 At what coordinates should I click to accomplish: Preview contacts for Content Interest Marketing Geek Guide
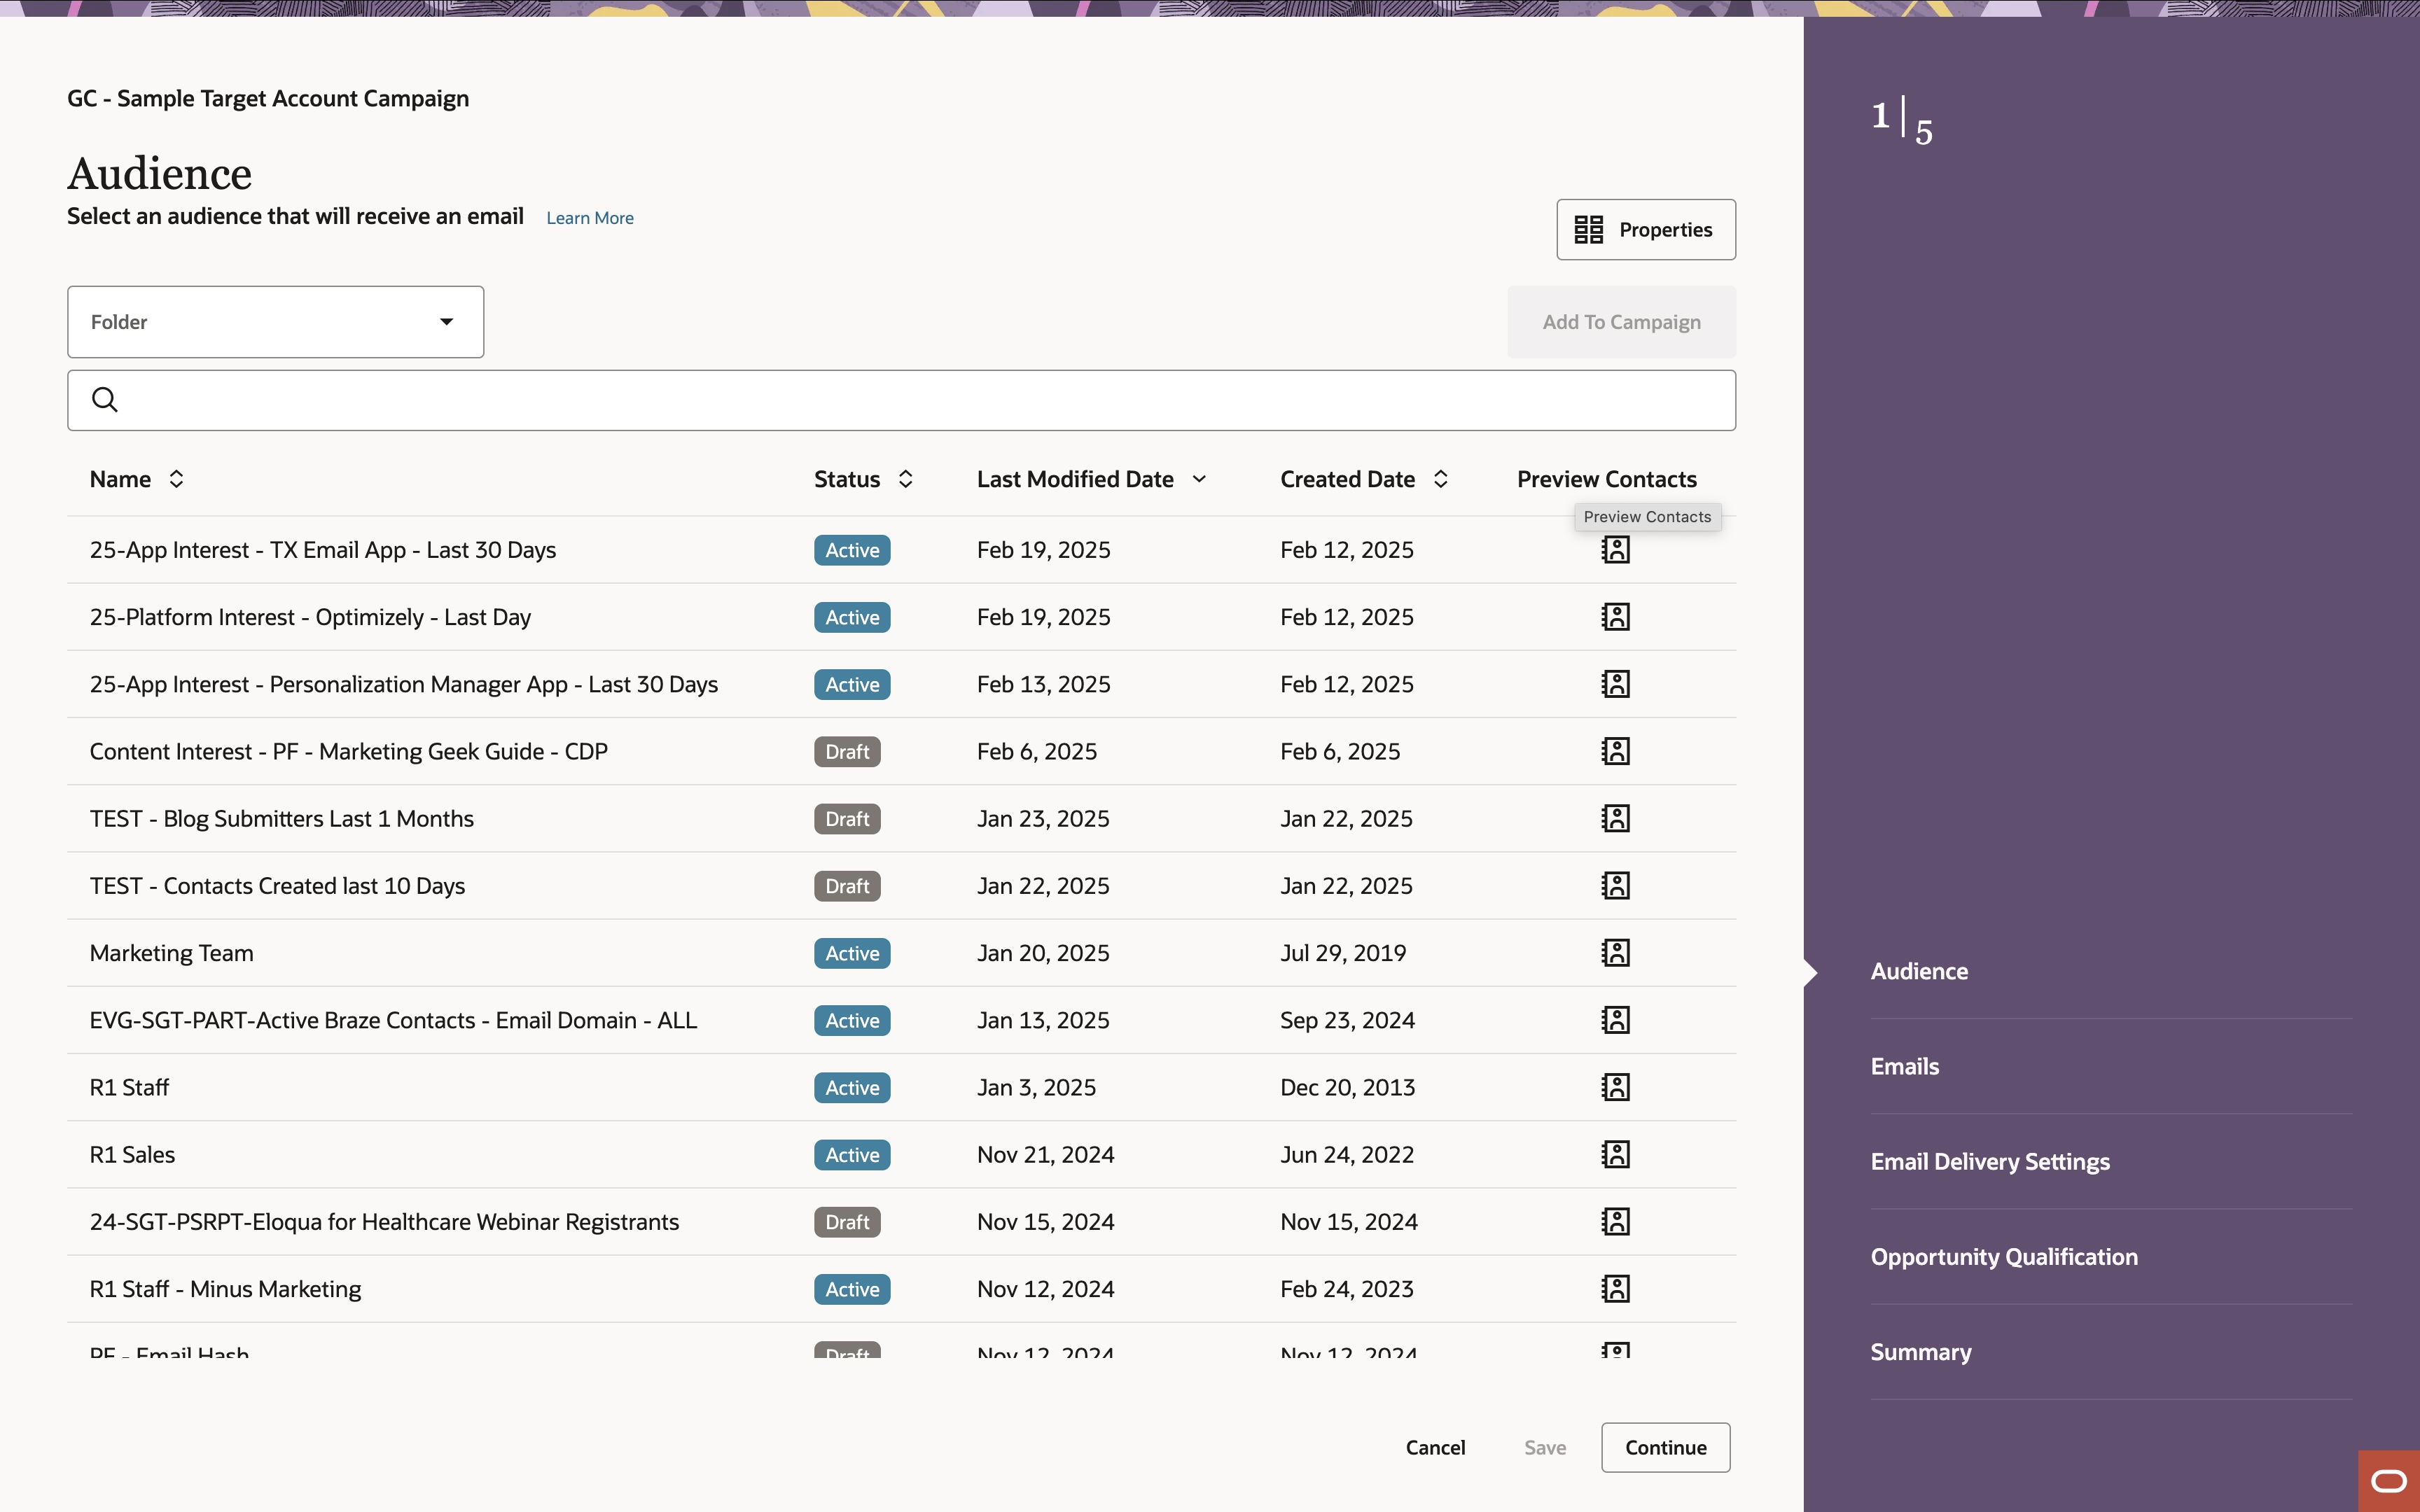pos(1615,750)
